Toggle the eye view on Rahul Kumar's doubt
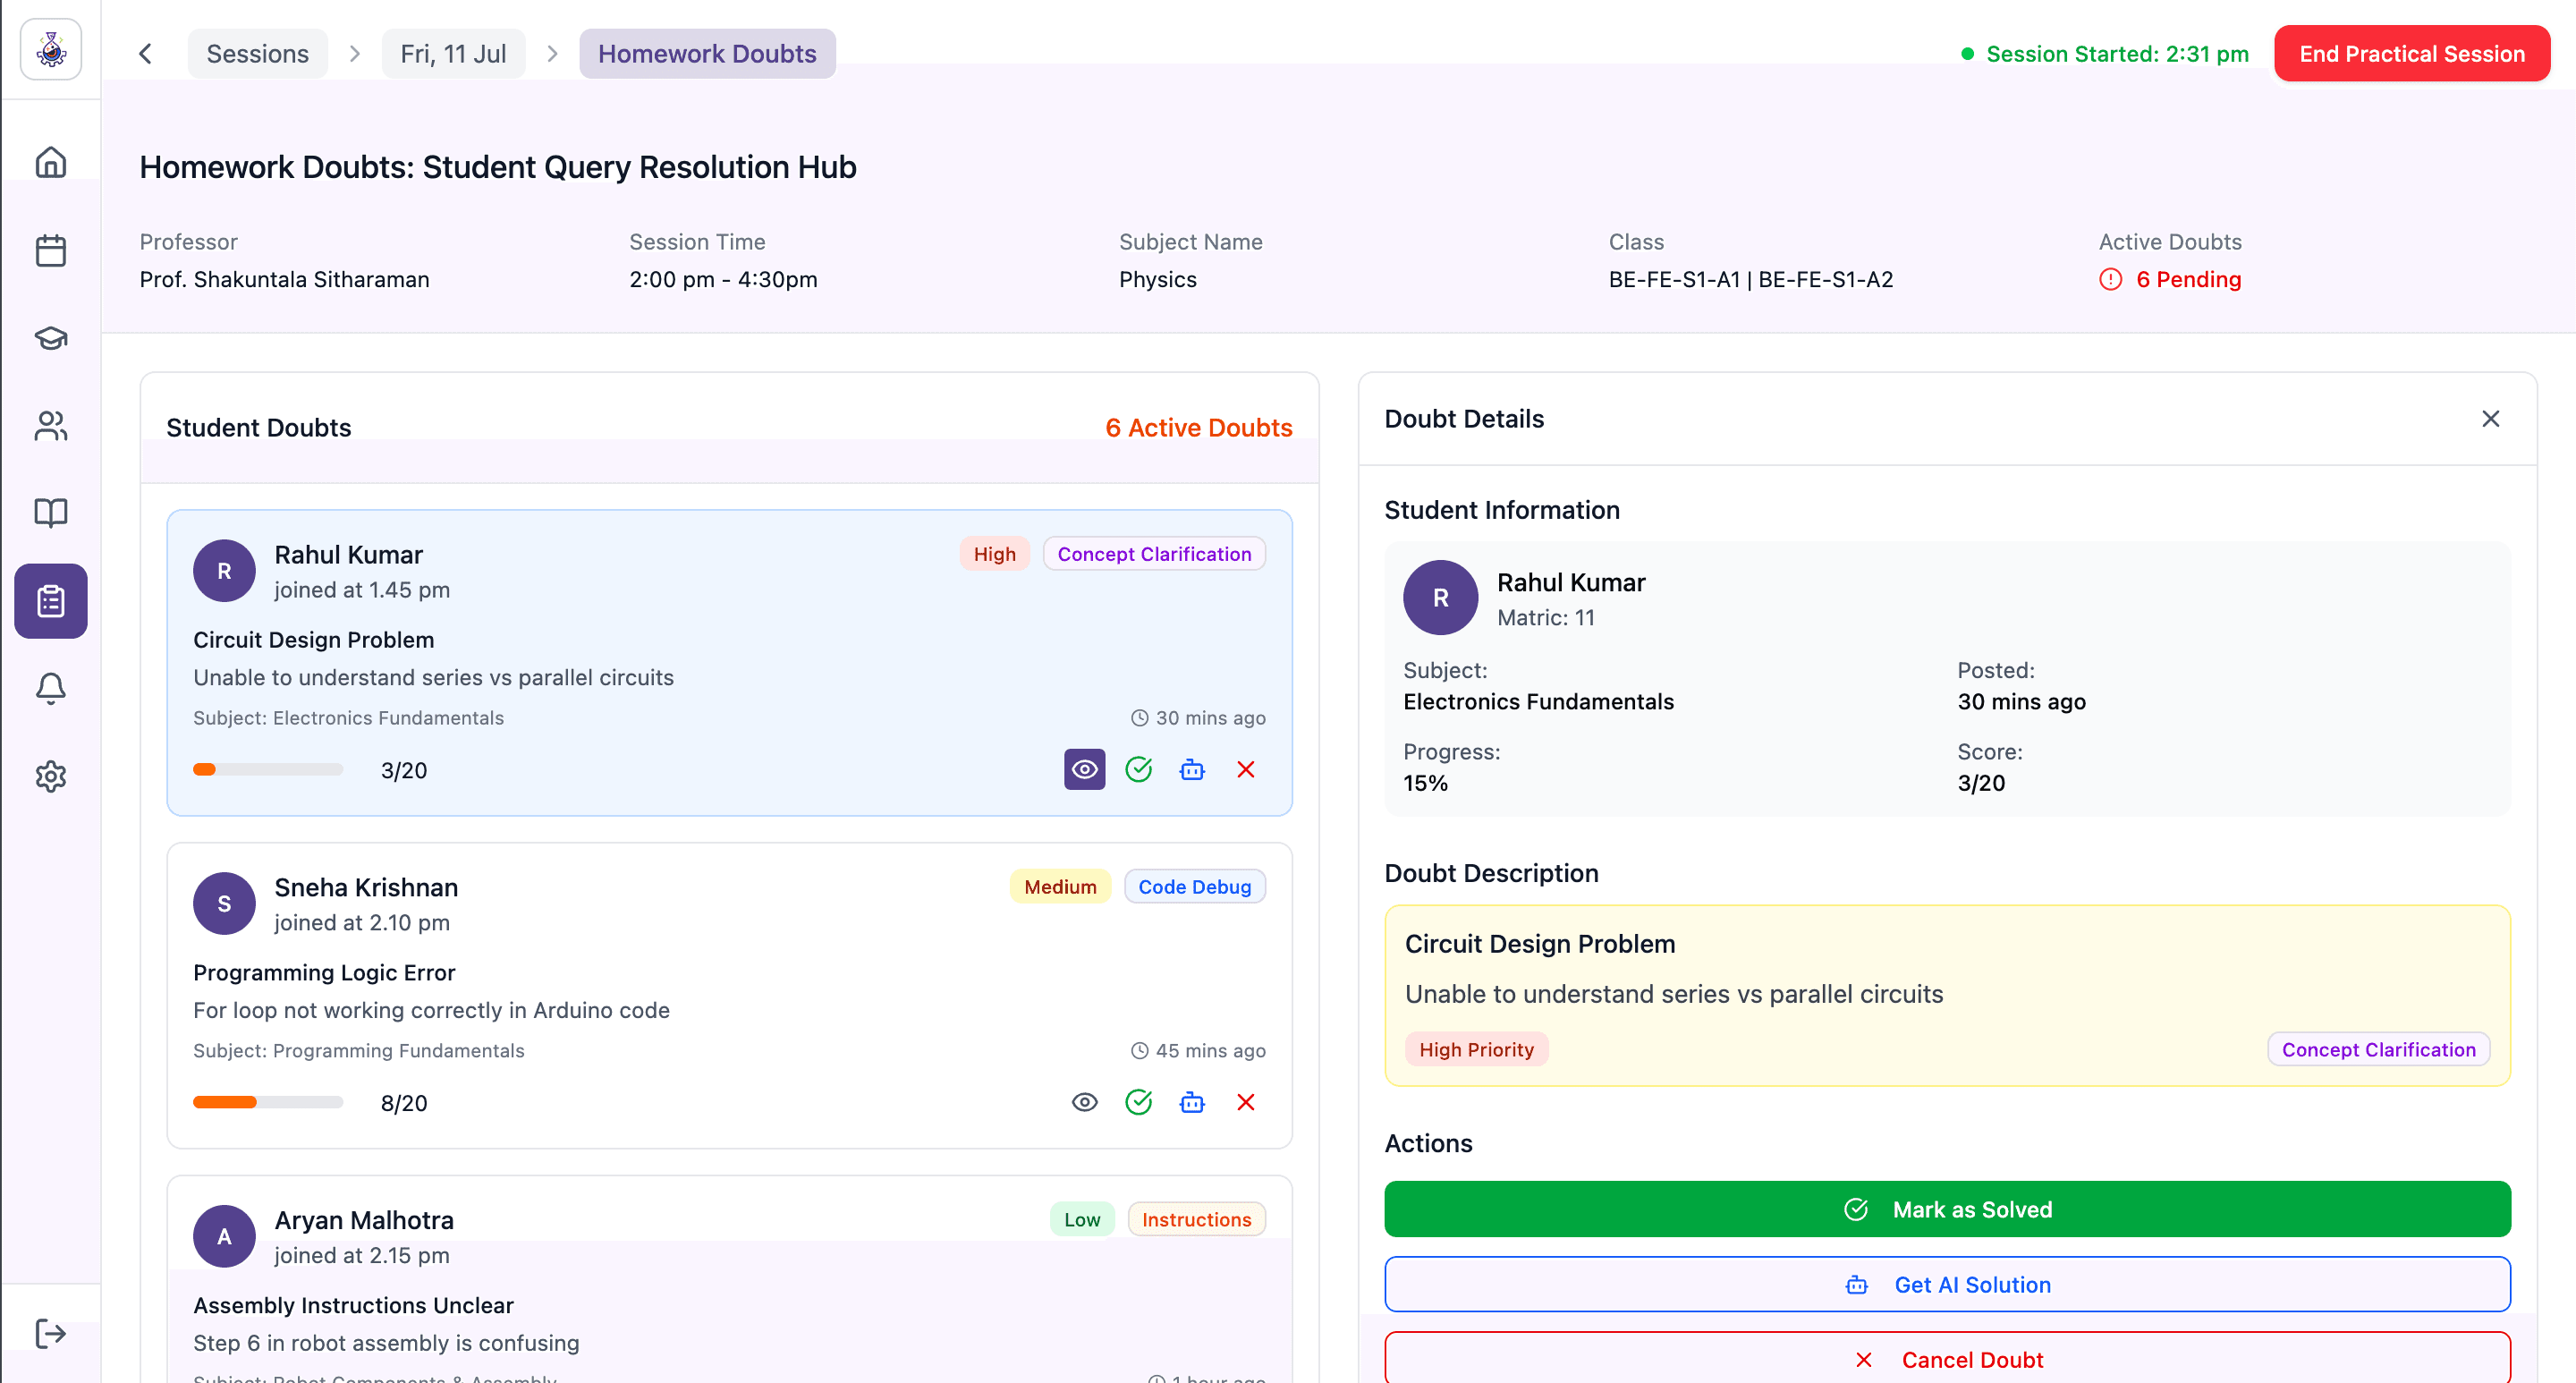Screen dimensions: 2576x1383 pos(1085,769)
